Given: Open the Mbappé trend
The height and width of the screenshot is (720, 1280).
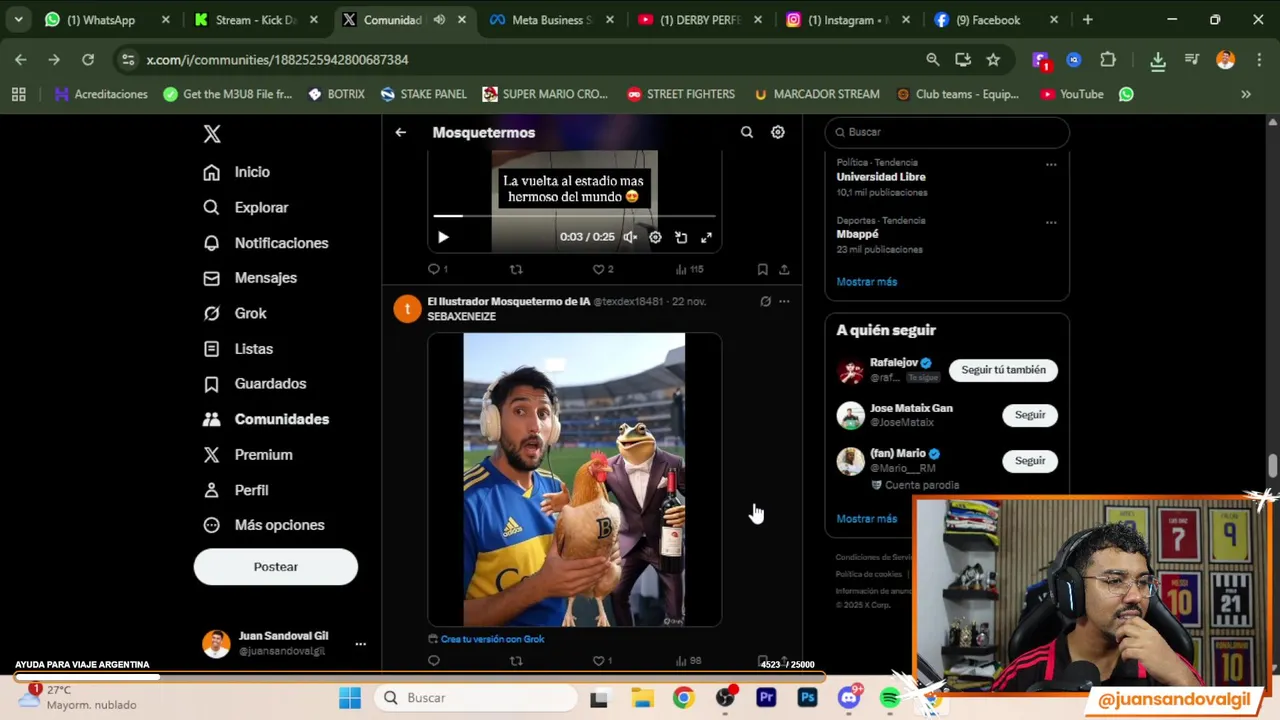Looking at the screenshot, I should tap(857, 234).
